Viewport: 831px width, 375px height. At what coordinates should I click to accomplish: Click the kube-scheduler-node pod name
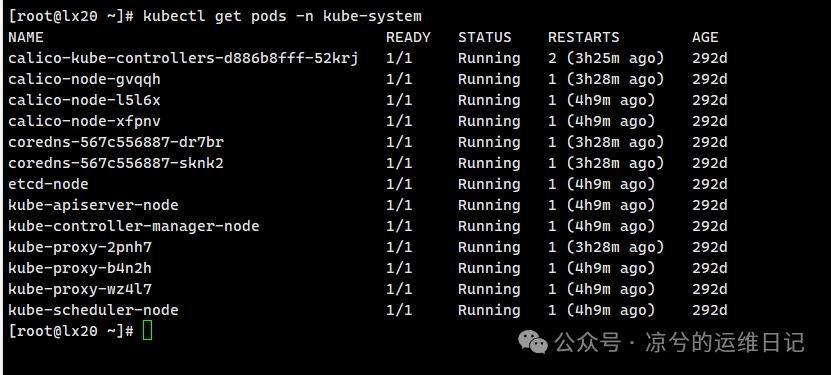(93, 310)
